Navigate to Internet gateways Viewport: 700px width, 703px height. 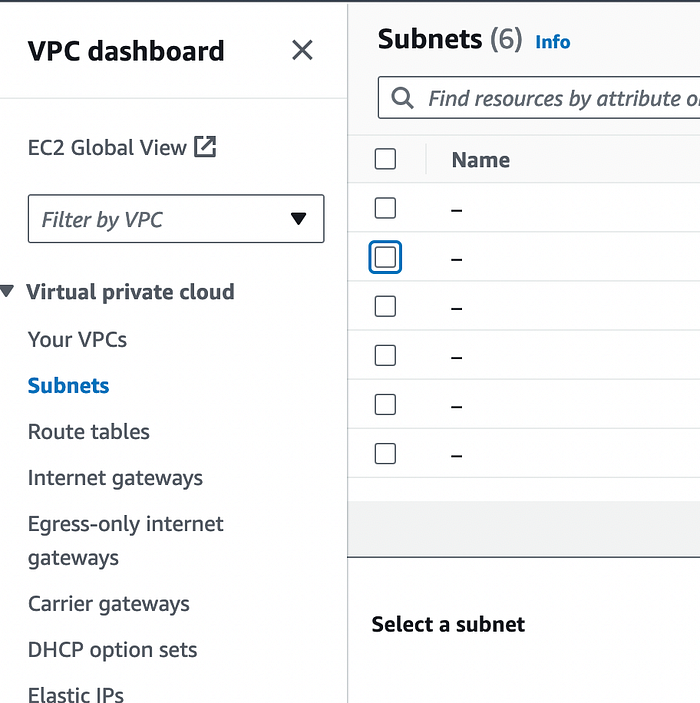pos(115,477)
